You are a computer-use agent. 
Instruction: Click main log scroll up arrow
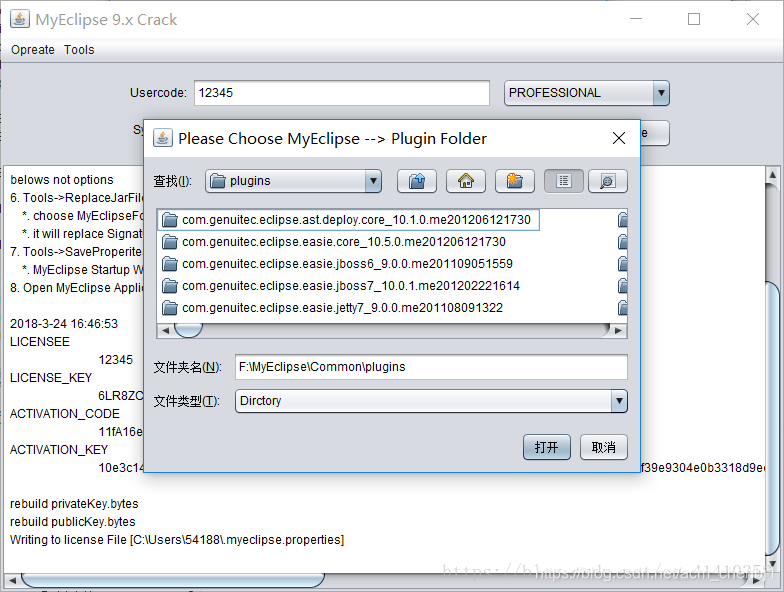[x=772, y=174]
